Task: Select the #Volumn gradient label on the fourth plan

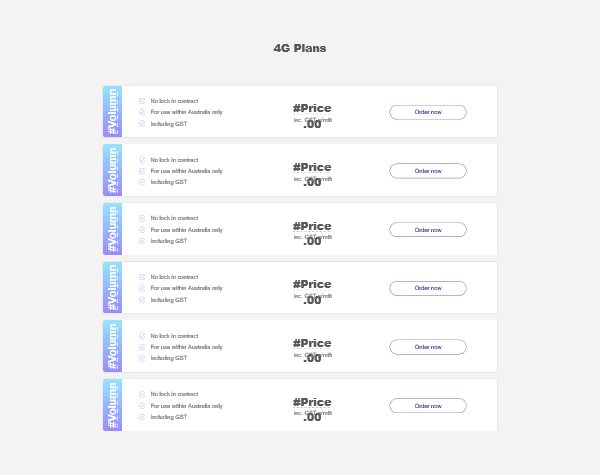Action: click(x=112, y=287)
